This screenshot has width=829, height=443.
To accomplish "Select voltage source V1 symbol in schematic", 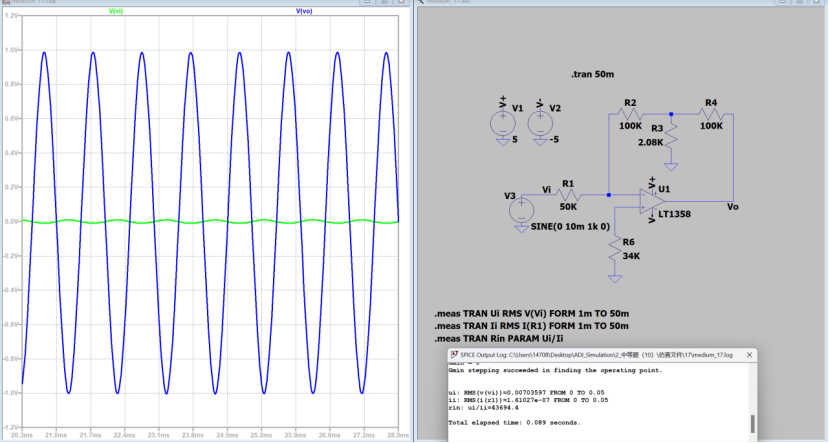I will click(x=503, y=124).
